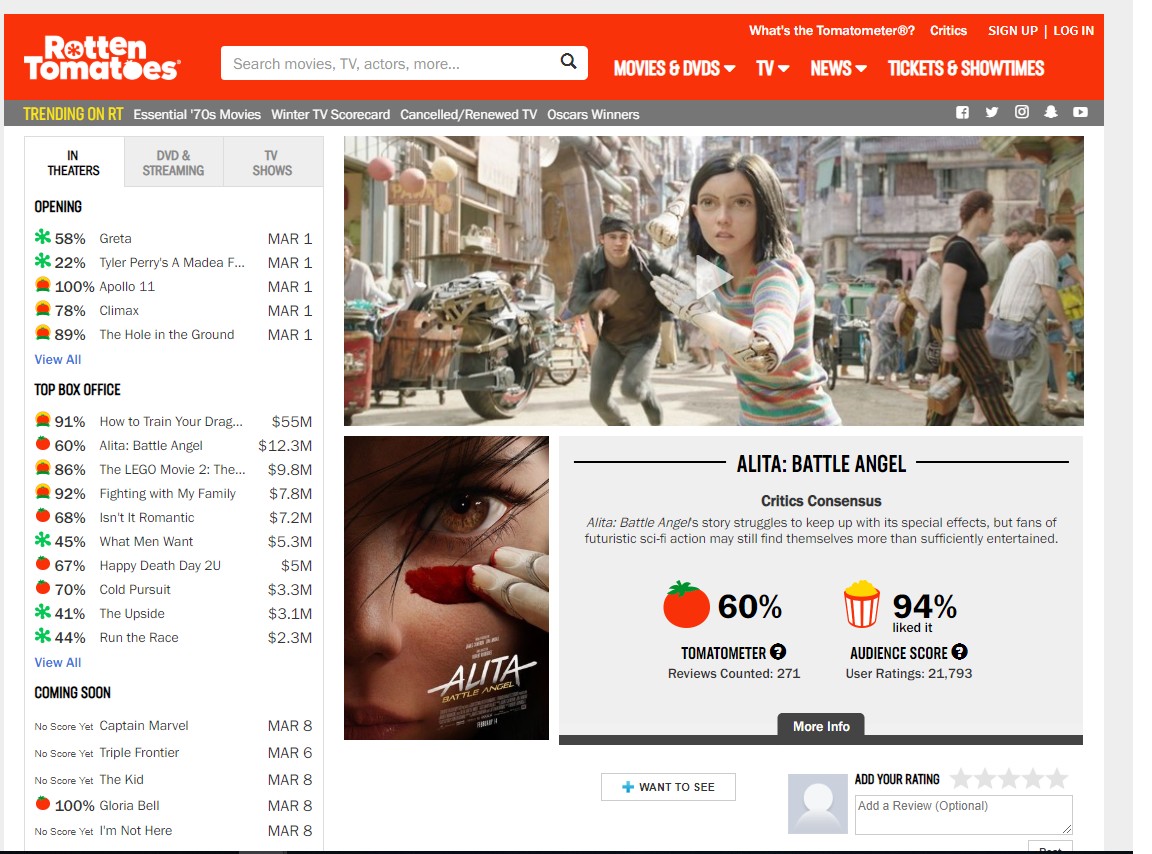Open The Upside link
The width and height of the screenshot is (1152, 854).
point(132,614)
